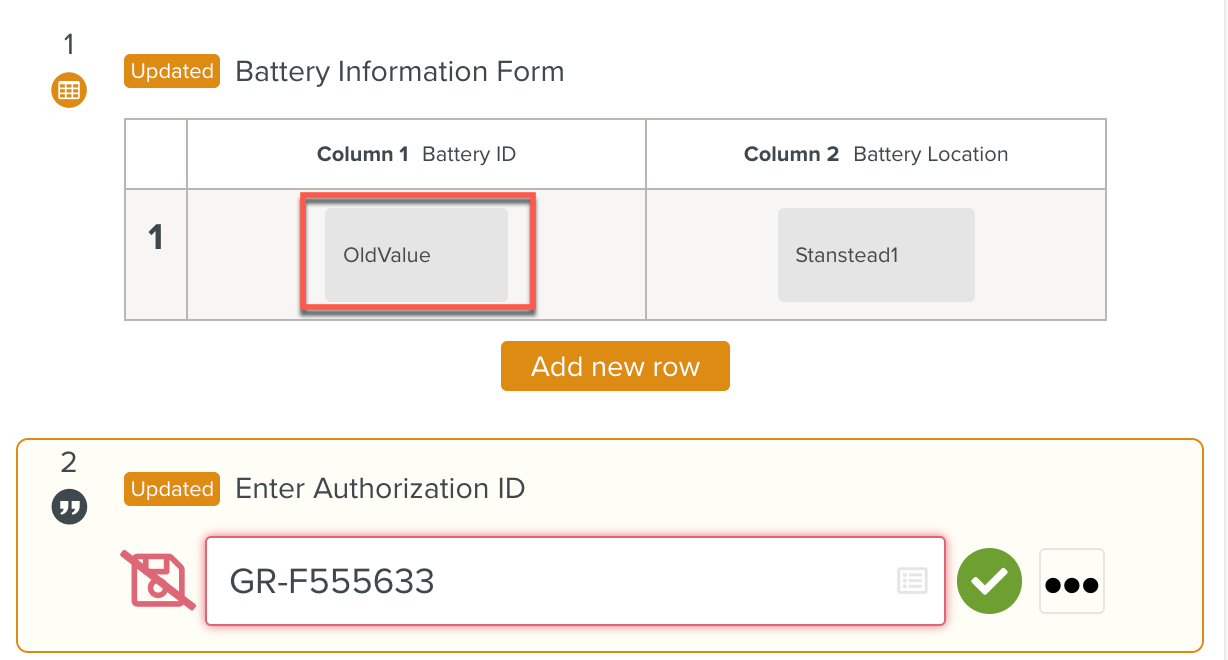Click step number 2 above the quote icon

(69, 462)
